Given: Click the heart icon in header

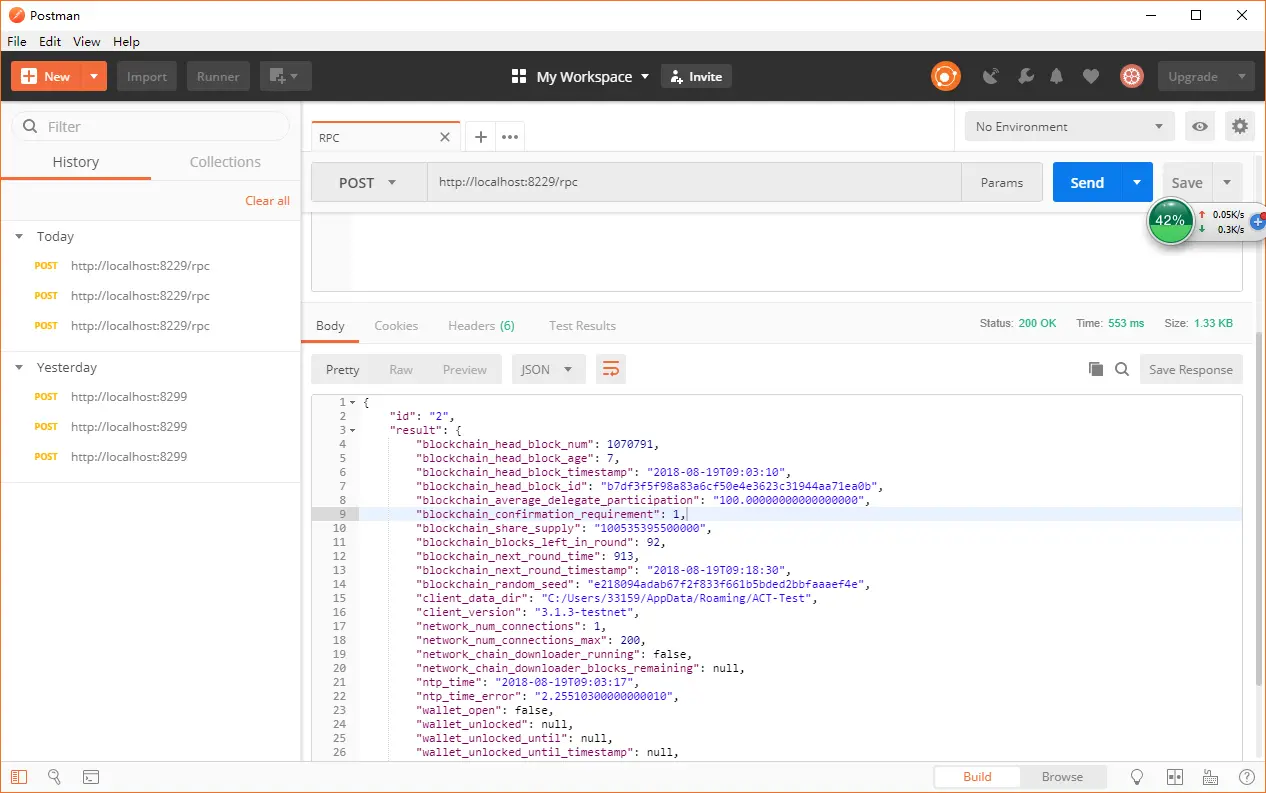Looking at the screenshot, I should point(1091,76).
